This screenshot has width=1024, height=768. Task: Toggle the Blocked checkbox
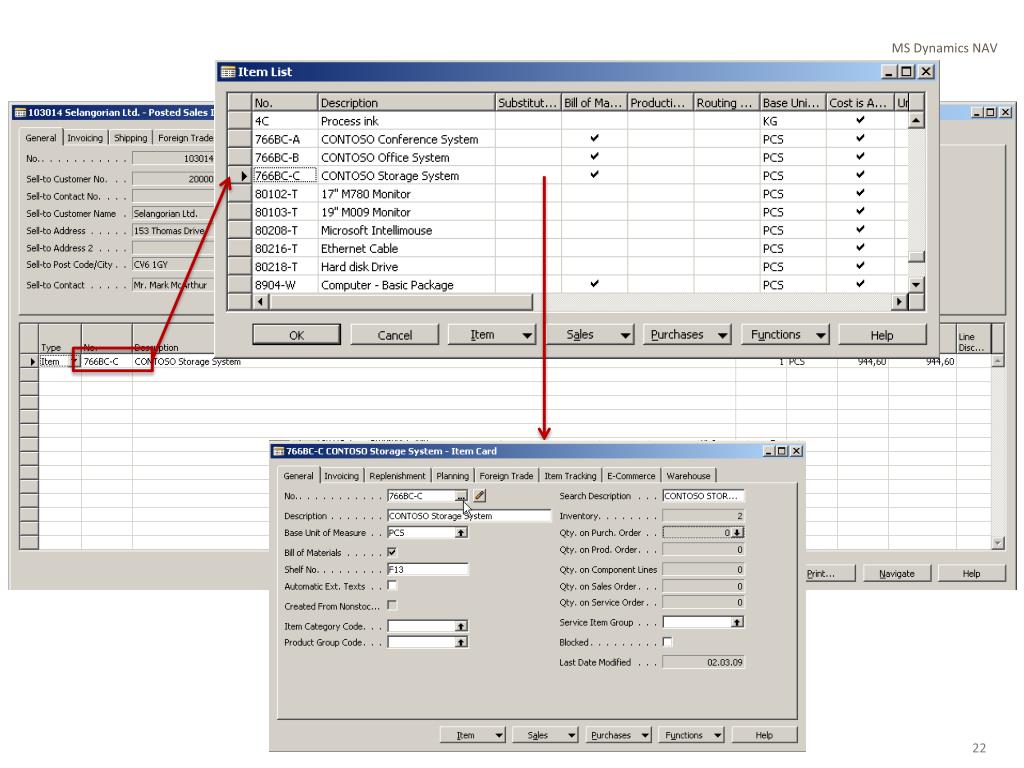click(x=667, y=642)
